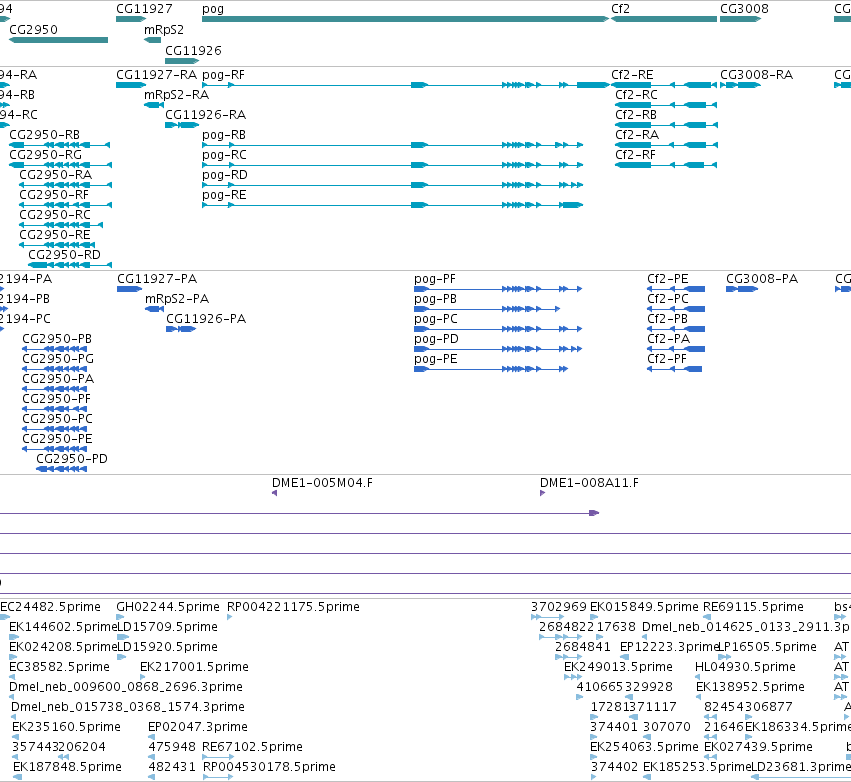This screenshot has width=851, height=782.
Task: Select EST RP004530178.5prime
Action: [218, 777]
